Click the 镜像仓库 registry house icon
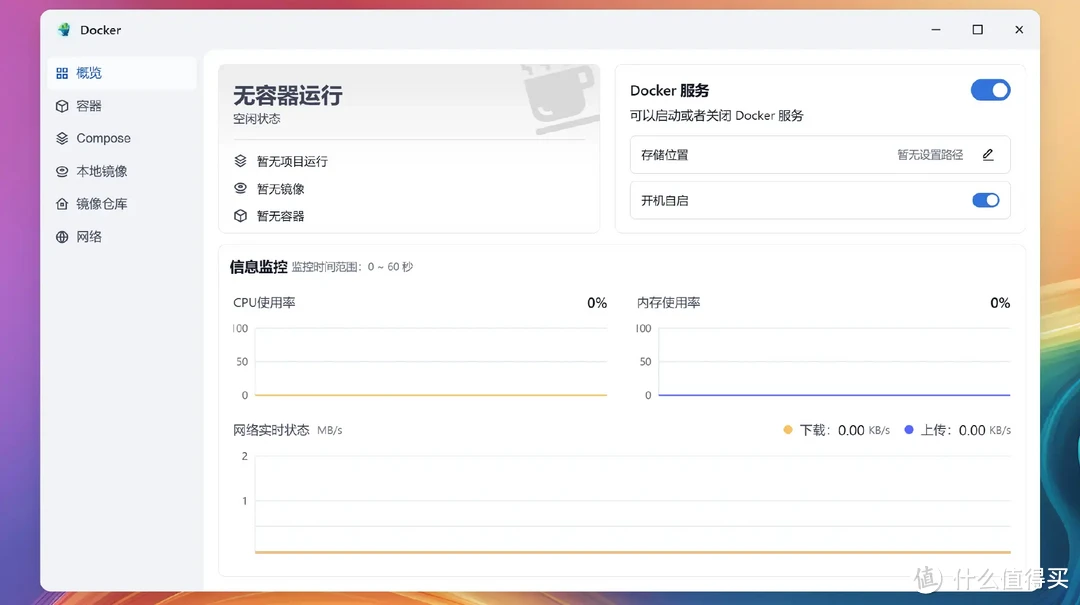Screen dimensions: 1080x605 pos(62,204)
